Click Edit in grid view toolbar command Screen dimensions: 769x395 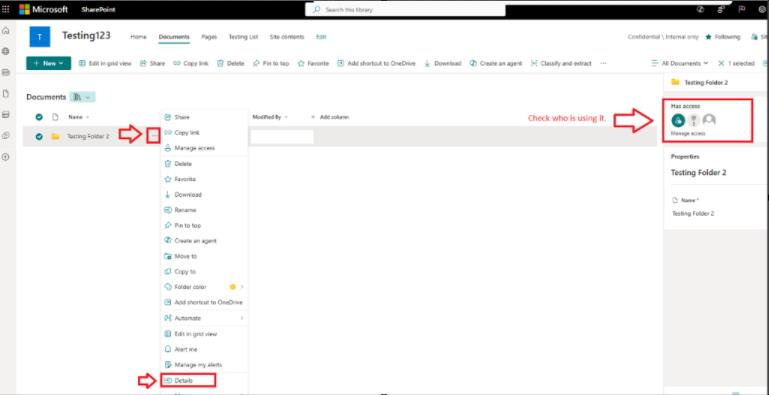(105, 63)
